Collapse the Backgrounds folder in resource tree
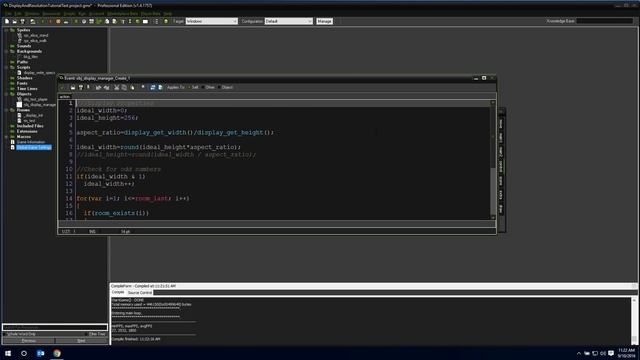Viewport: 640px width, 360px height. click(7, 51)
